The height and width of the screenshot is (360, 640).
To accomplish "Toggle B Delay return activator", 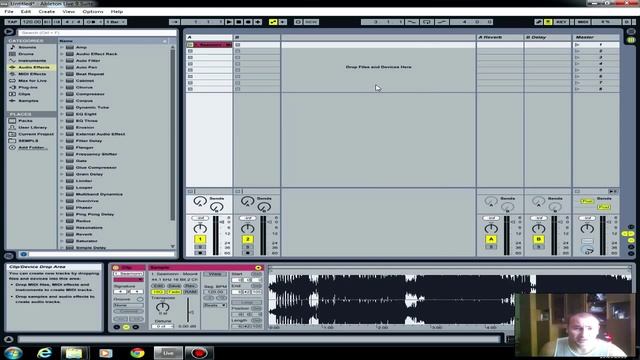I will click(x=538, y=239).
